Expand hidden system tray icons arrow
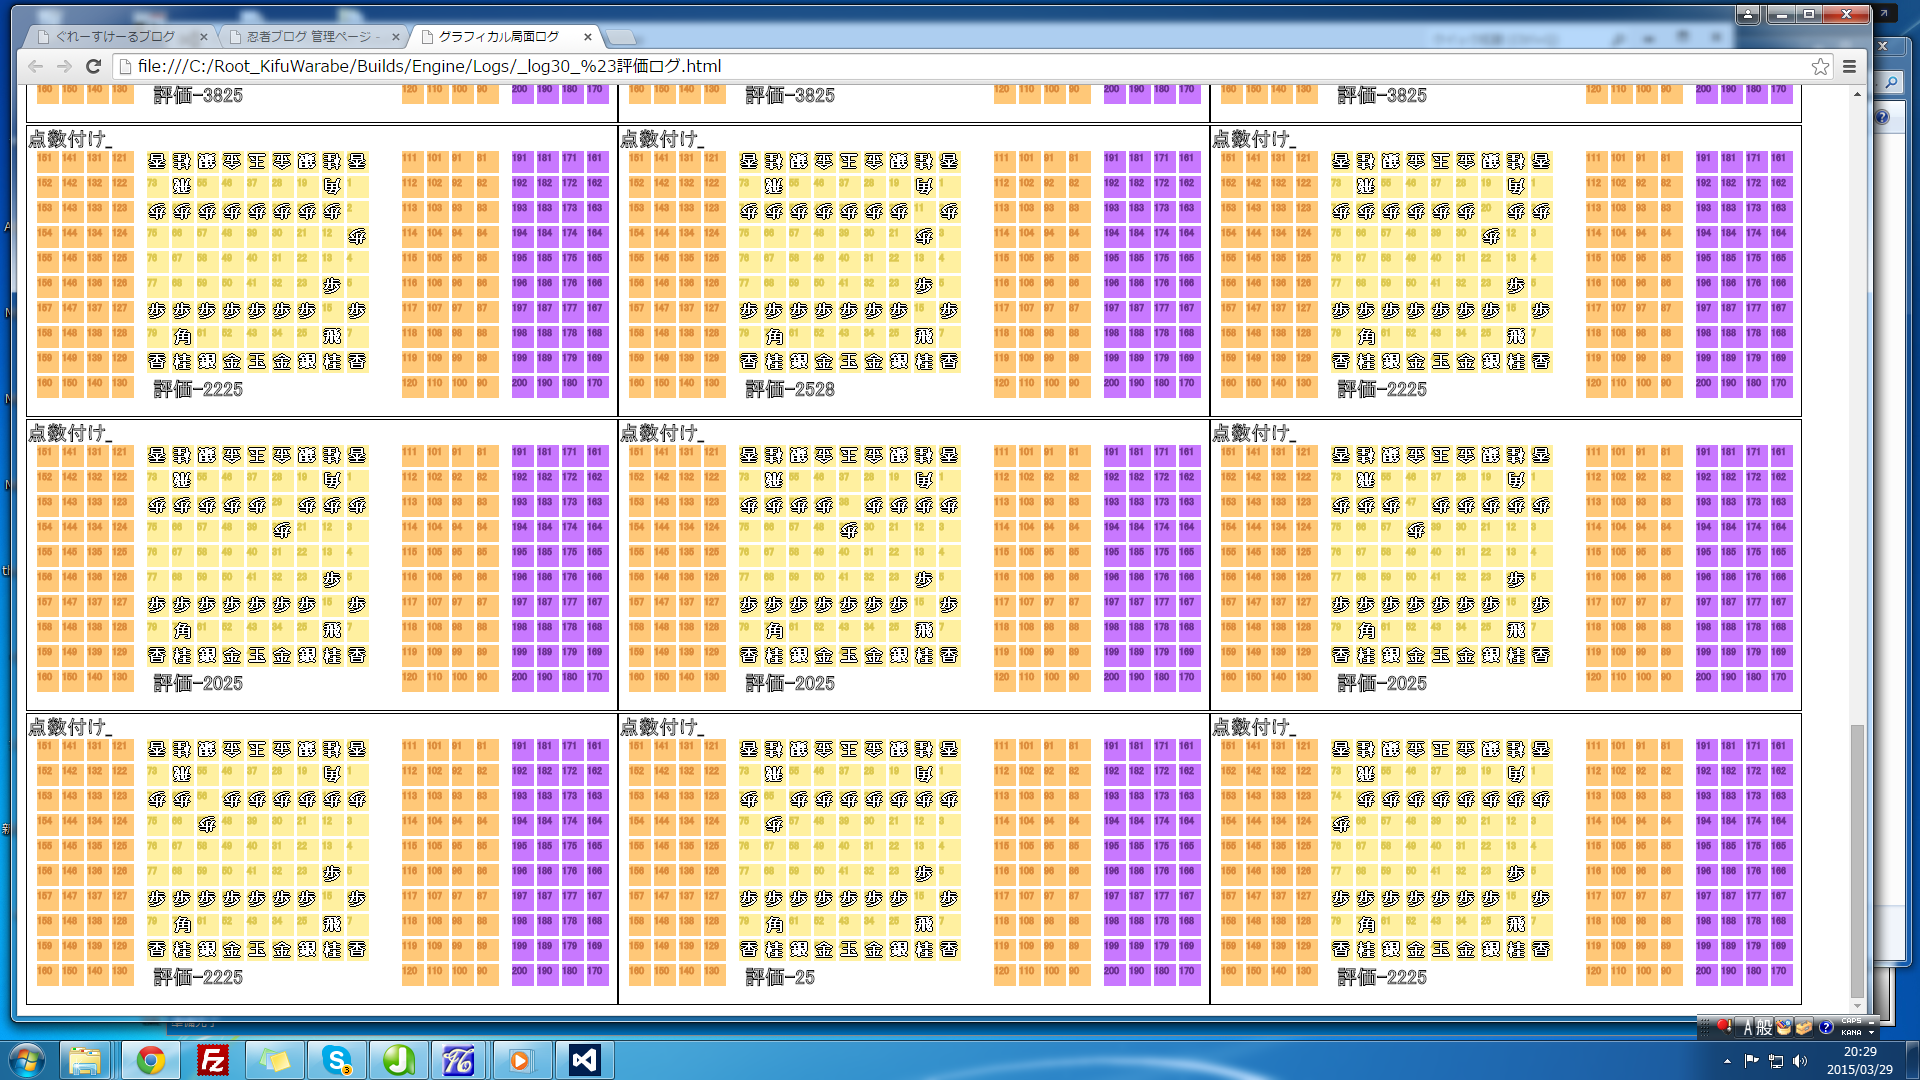This screenshot has width=1920, height=1080. [1727, 1061]
